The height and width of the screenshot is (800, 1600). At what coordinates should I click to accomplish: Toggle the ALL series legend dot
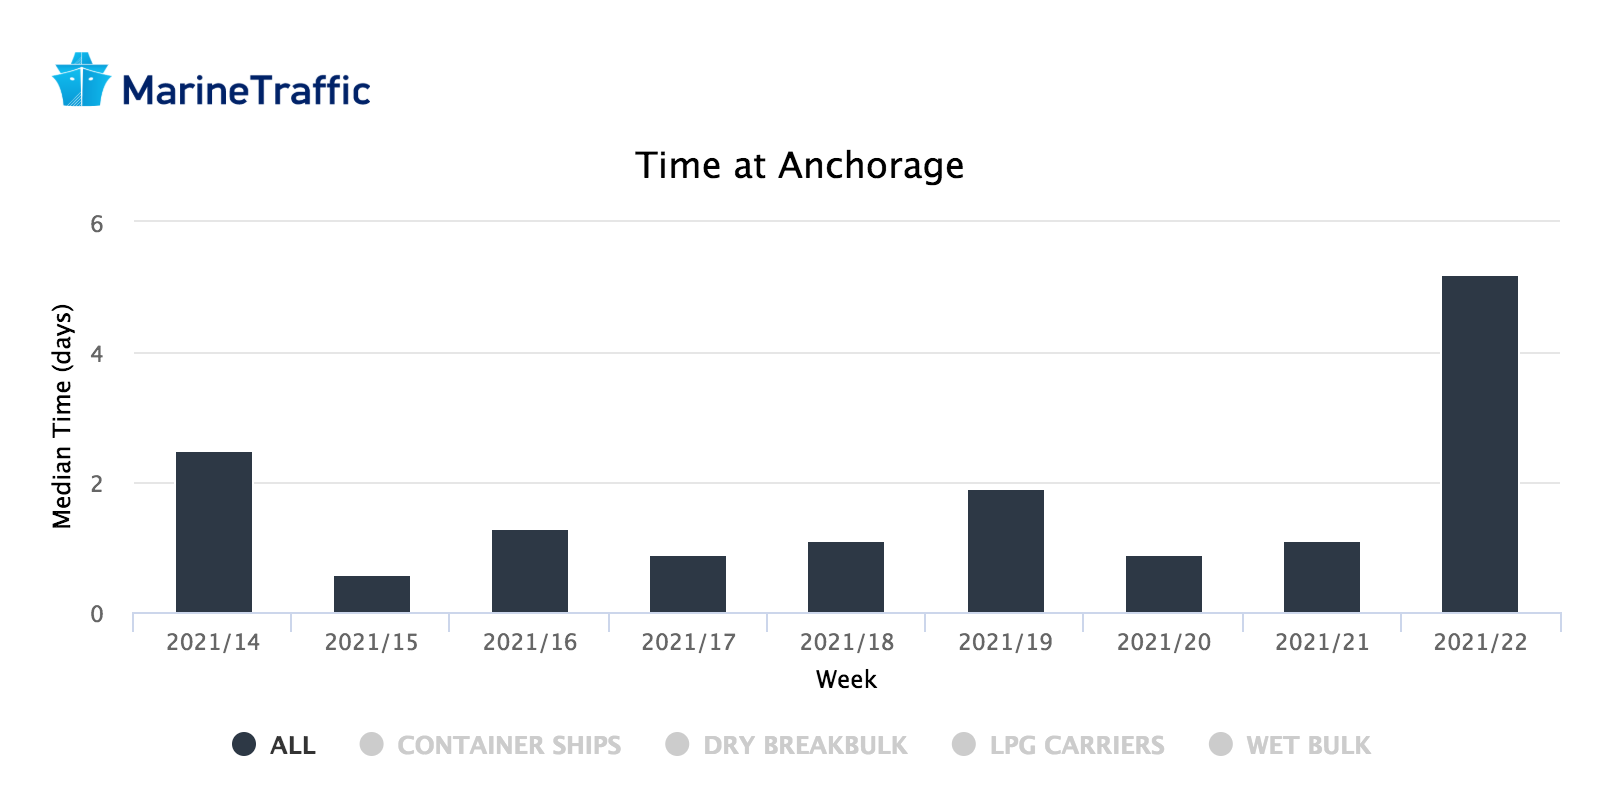coord(244,744)
